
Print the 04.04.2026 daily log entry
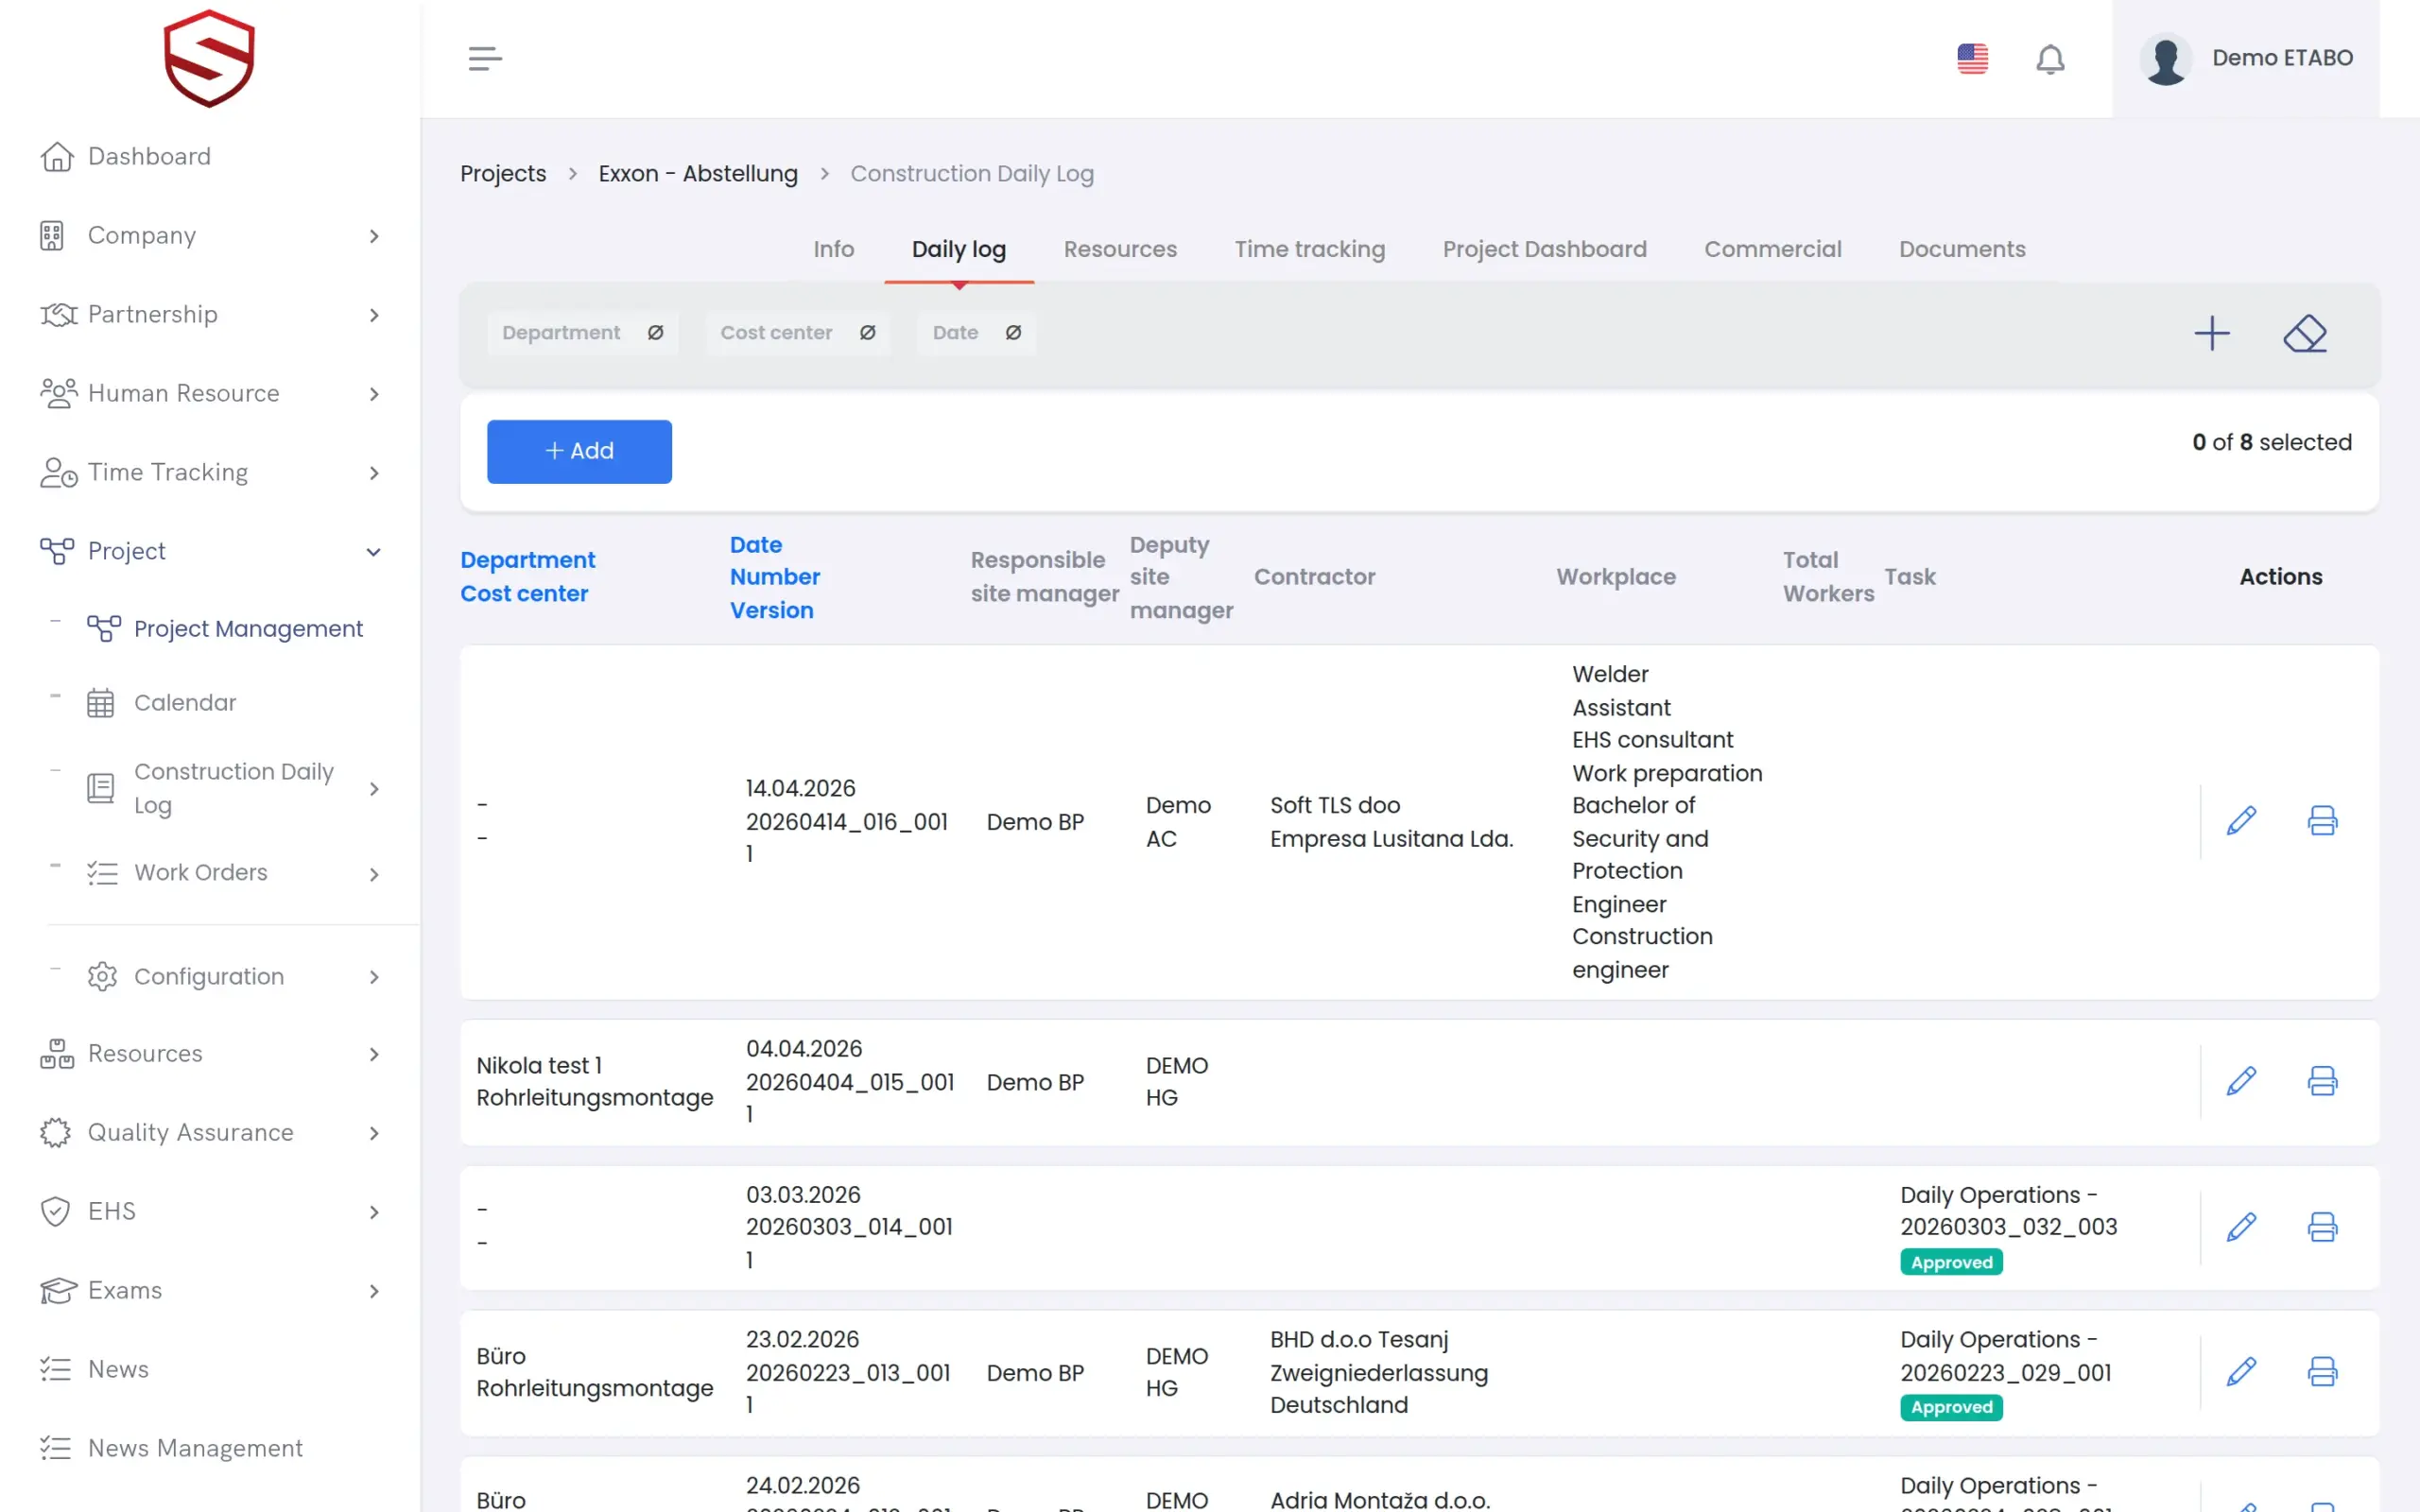tap(2322, 1081)
